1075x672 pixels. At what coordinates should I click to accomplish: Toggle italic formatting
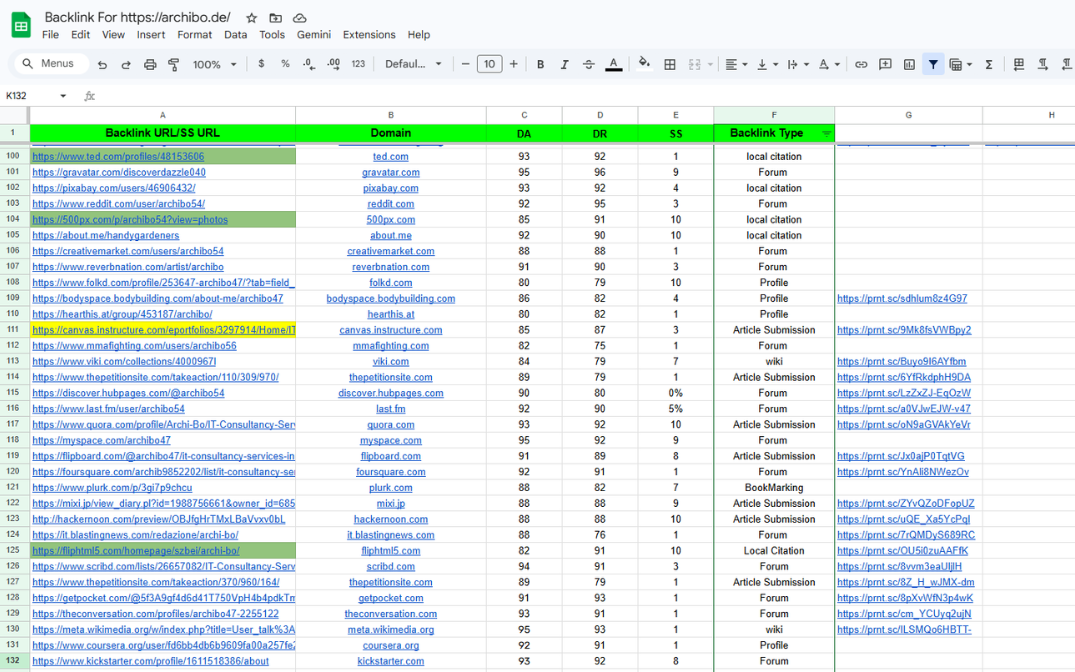click(x=564, y=64)
